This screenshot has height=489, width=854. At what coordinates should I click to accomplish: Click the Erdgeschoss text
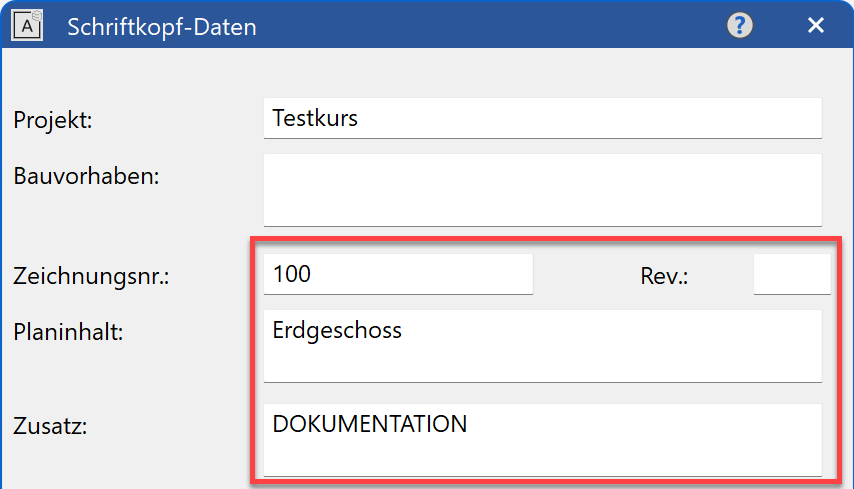pos(337,330)
